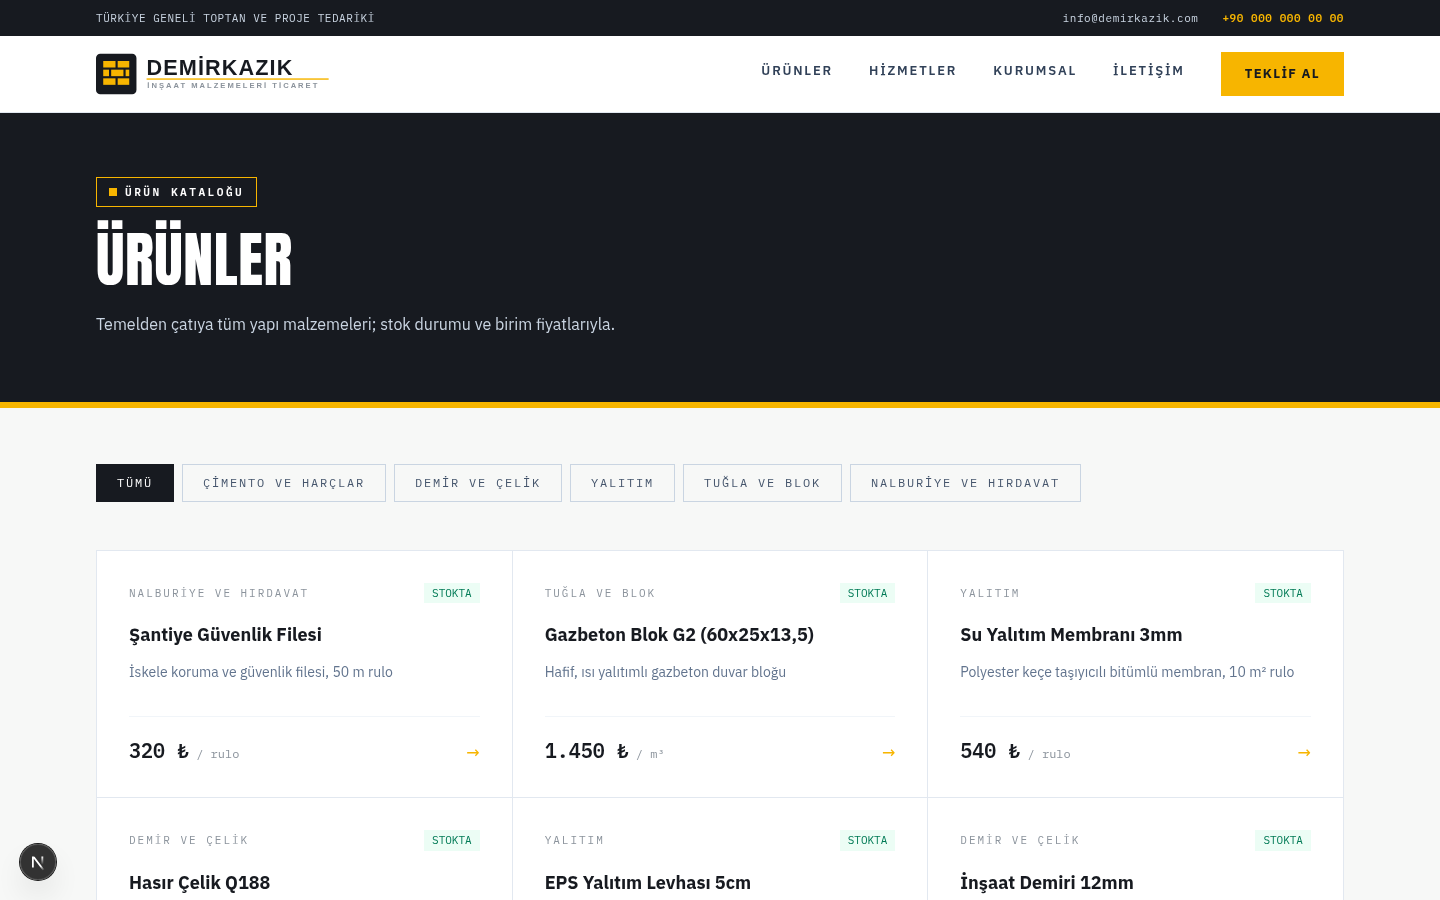The height and width of the screenshot is (900, 1440).
Task: Click DEMİR VE ÇELİK label on İnşaat Demiri card
Action: [x=1020, y=840]
